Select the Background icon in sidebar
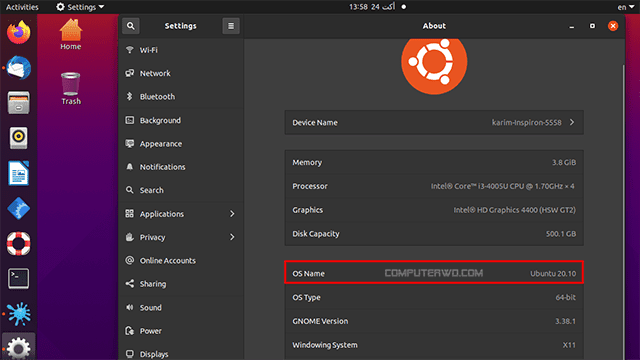 (130, 120)
